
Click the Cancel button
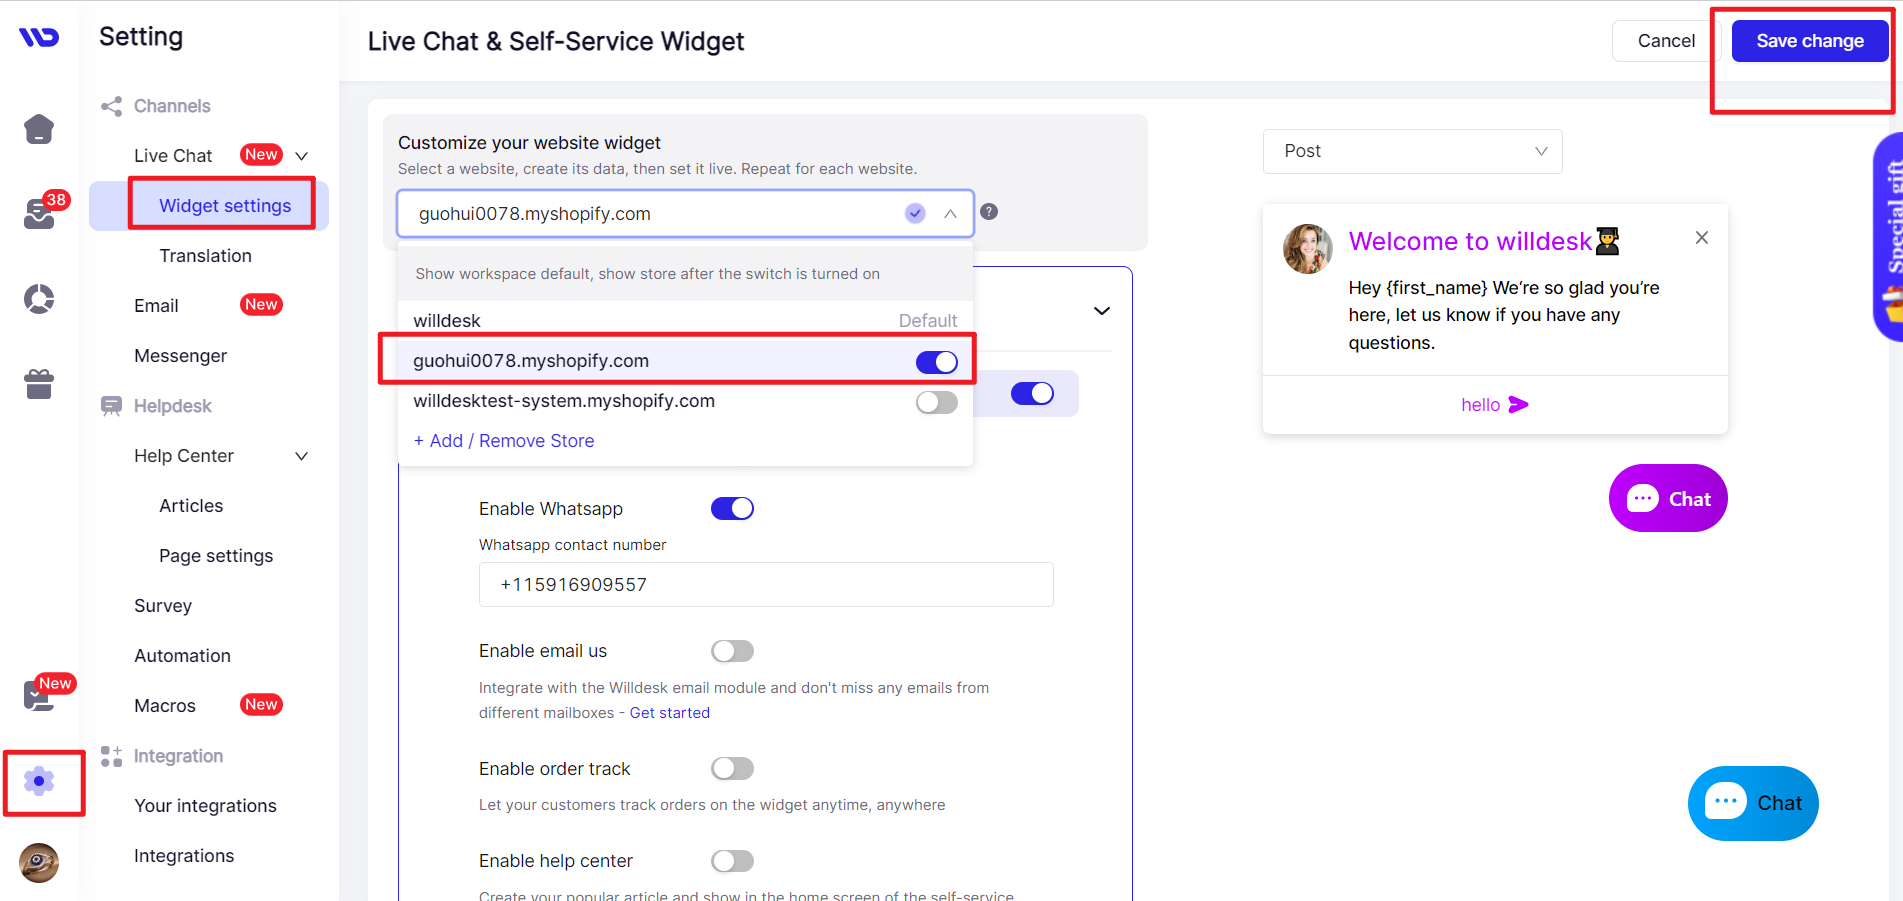coord(1666,41)
